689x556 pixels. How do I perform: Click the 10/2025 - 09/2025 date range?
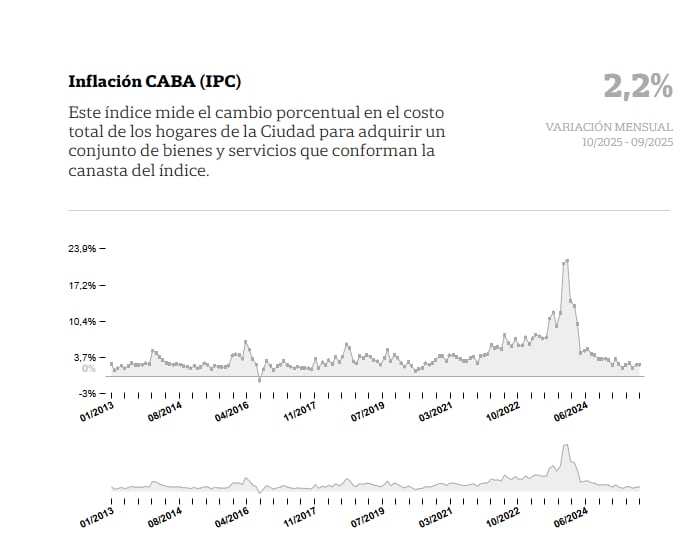click(x=627, y=142)
